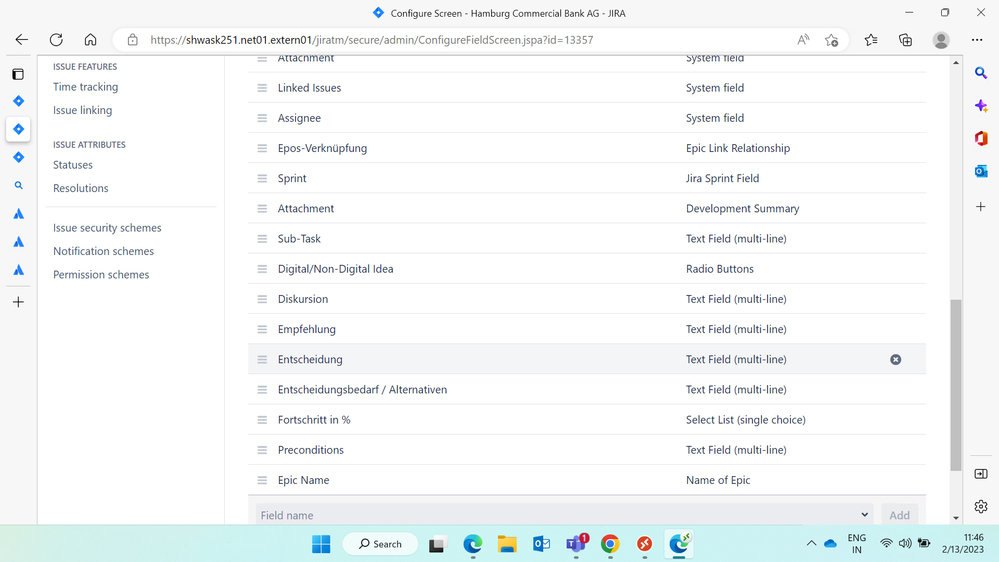Toggle the sidebar hide button

click(981, 474)
